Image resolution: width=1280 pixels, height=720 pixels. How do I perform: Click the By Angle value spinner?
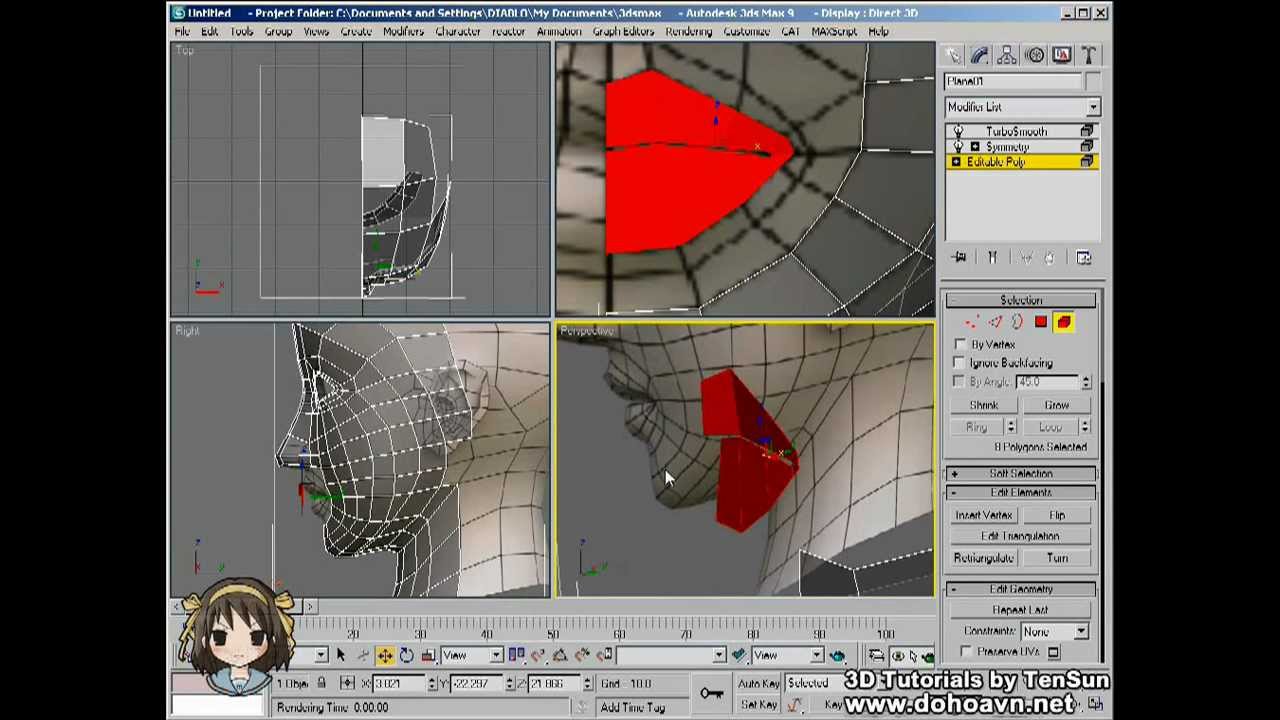1086,382
